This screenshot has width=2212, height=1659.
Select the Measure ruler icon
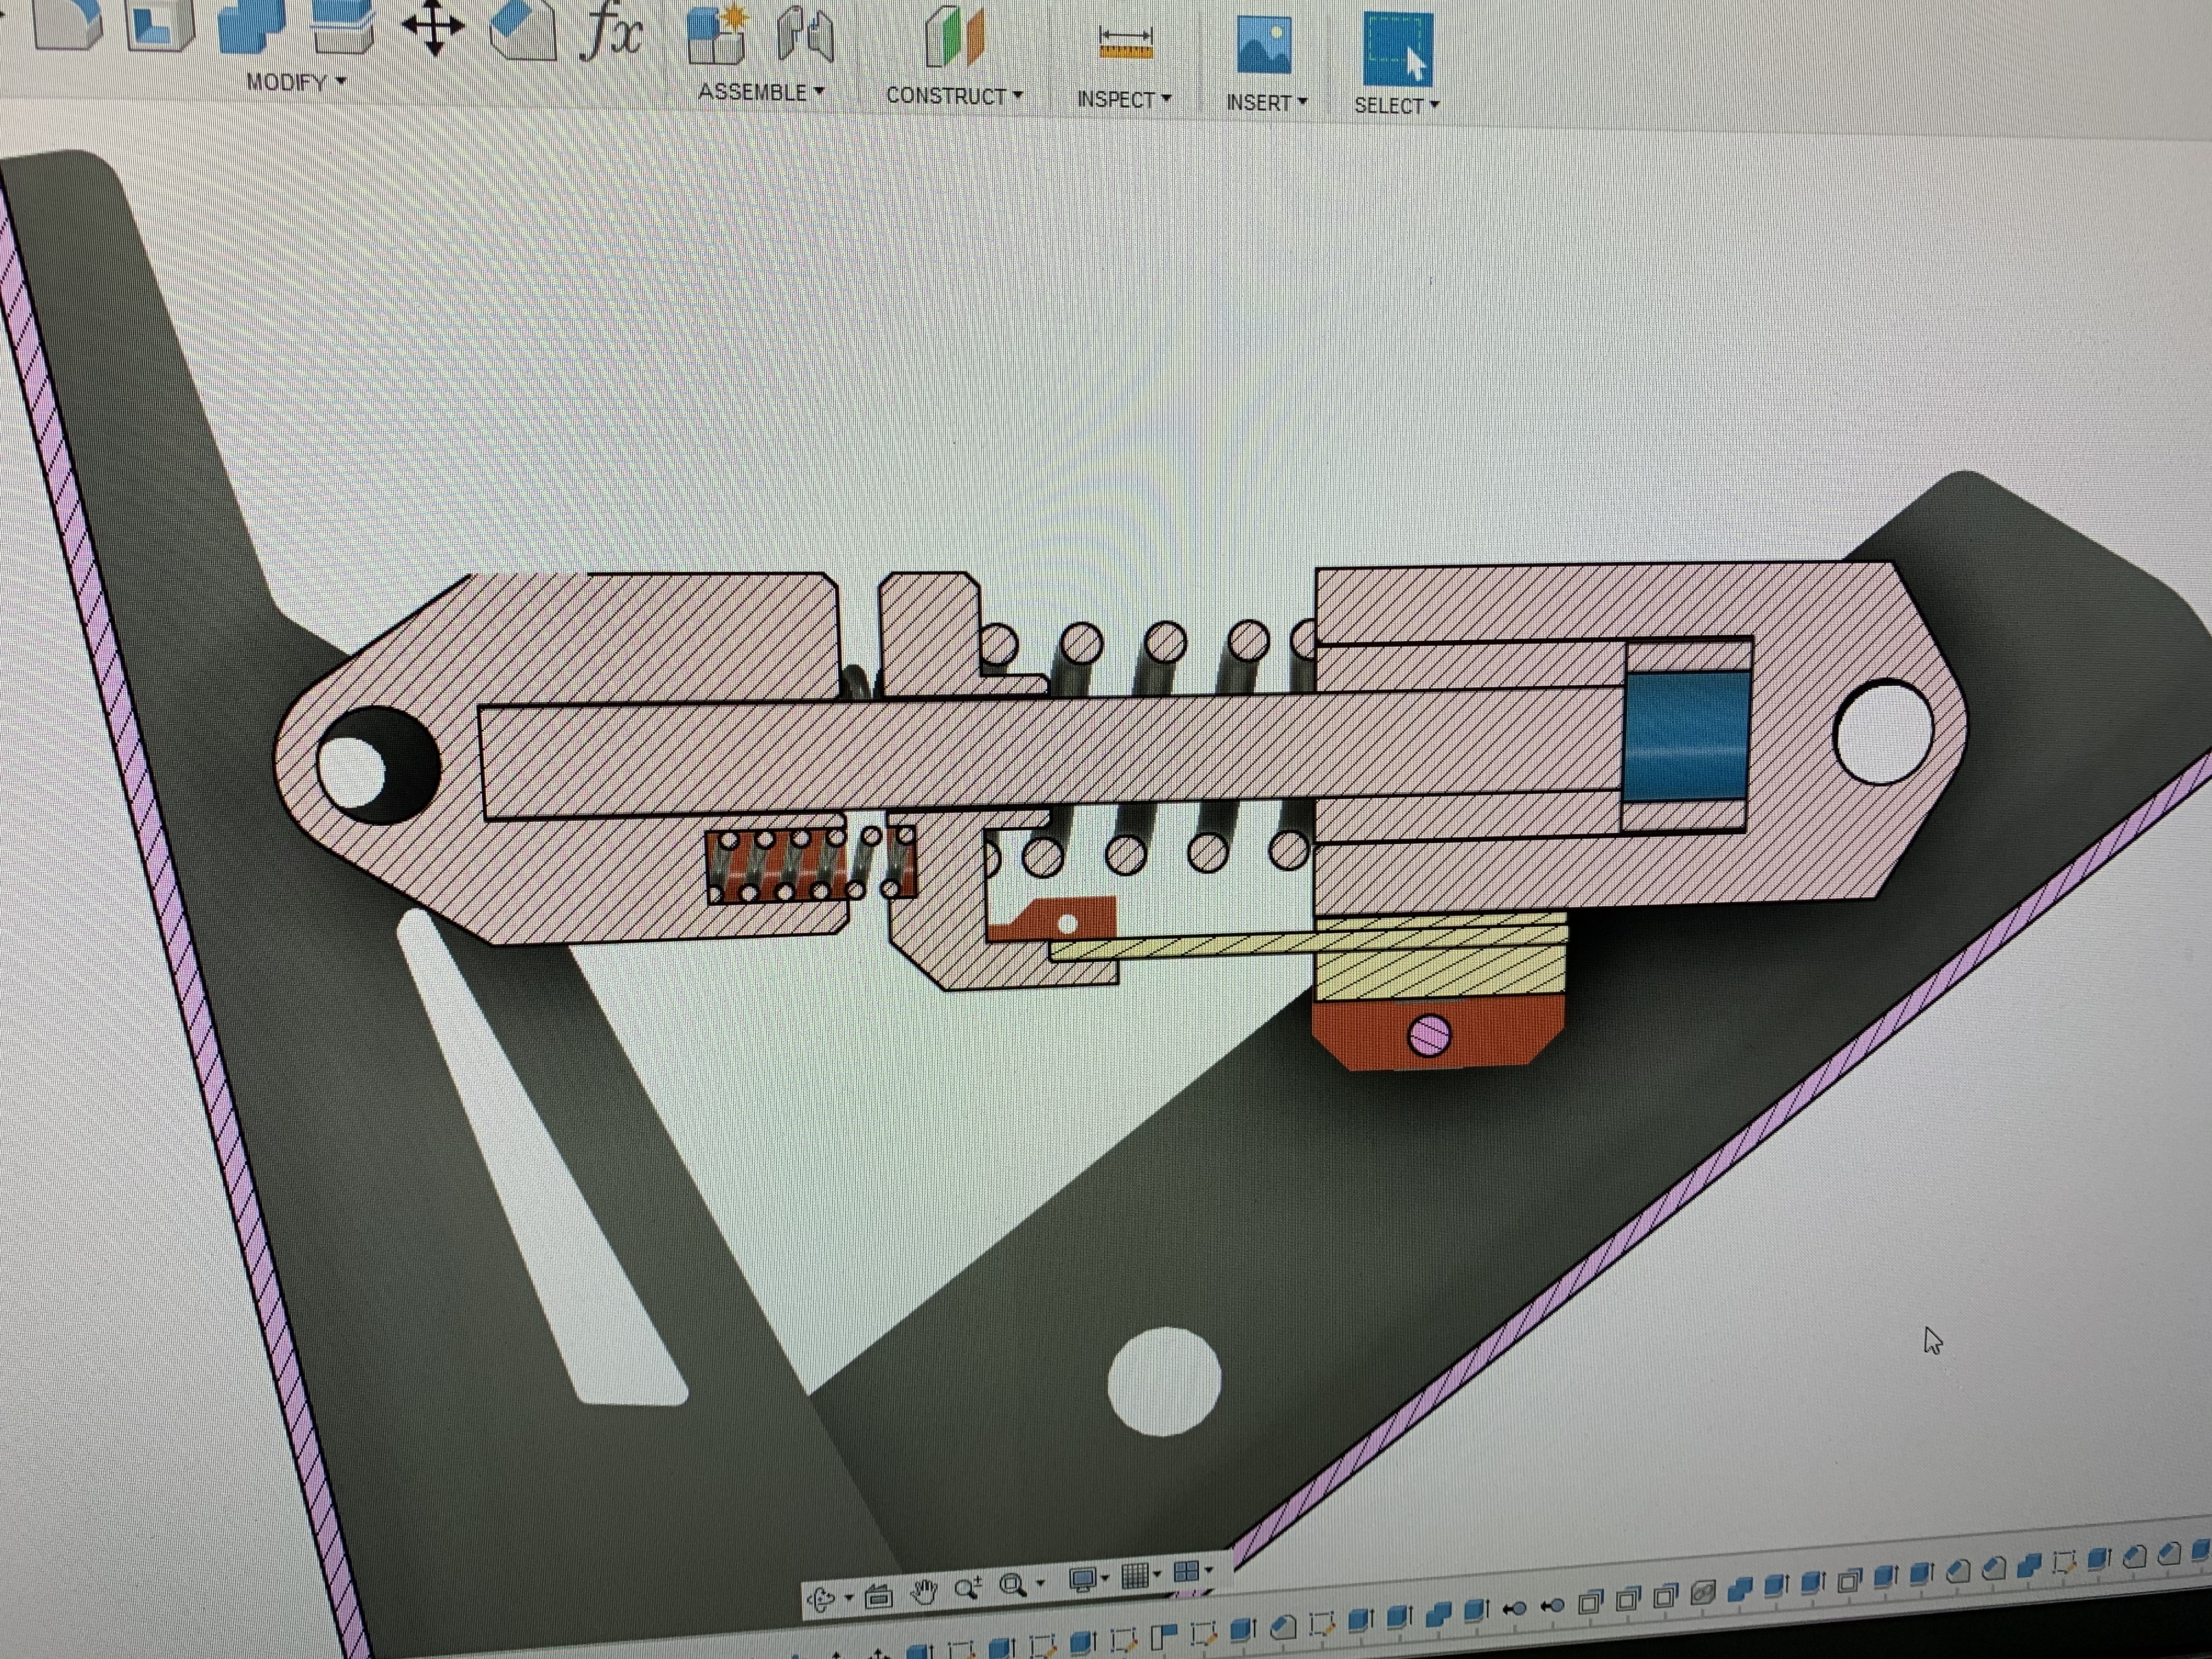1126,43
